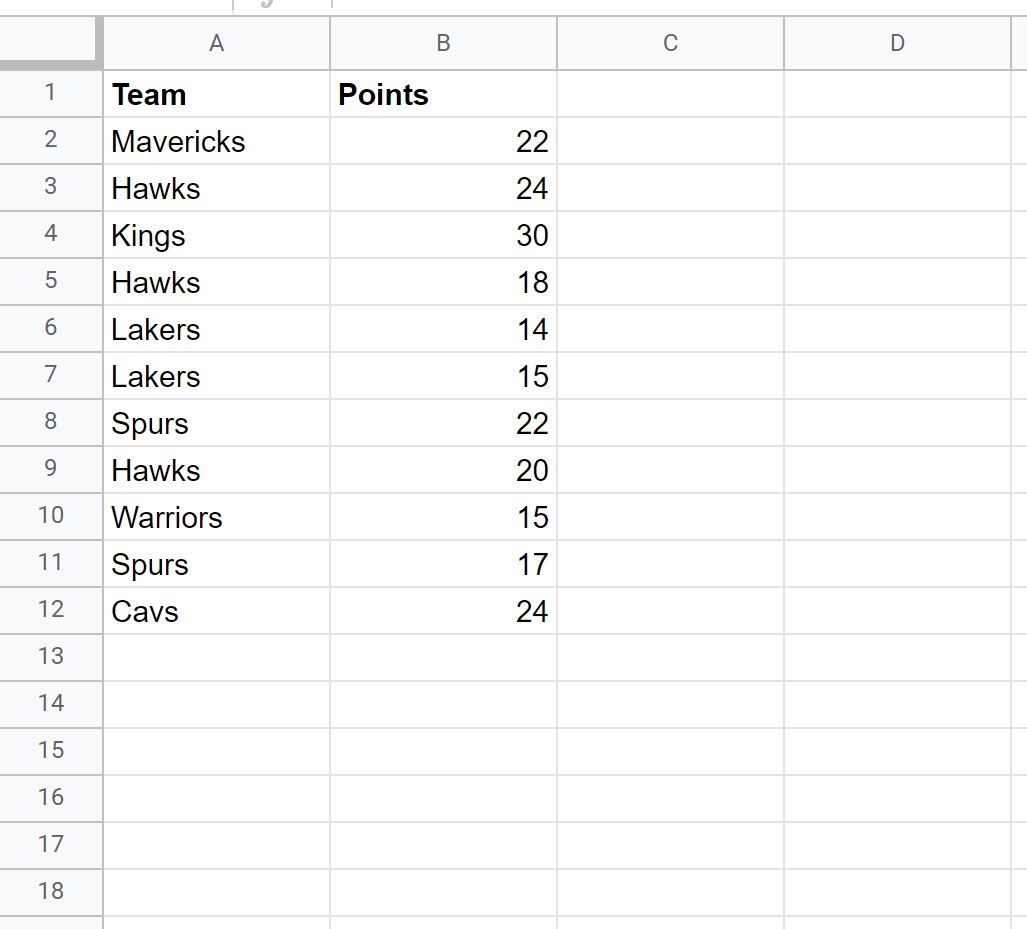The height and width of the screenshot is (929, 1027).
Task: Select all cells using the corner button
Action: pyautogui.click(x=50, y=43)
